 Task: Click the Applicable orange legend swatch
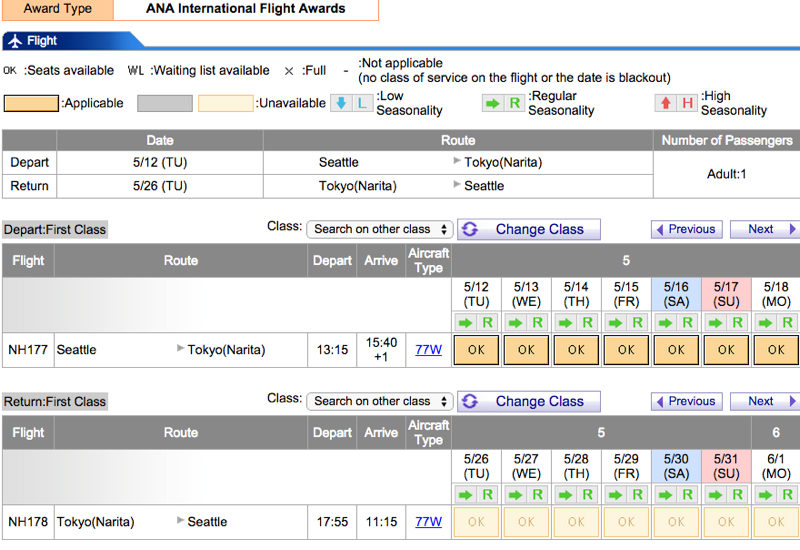pos(31,104)
